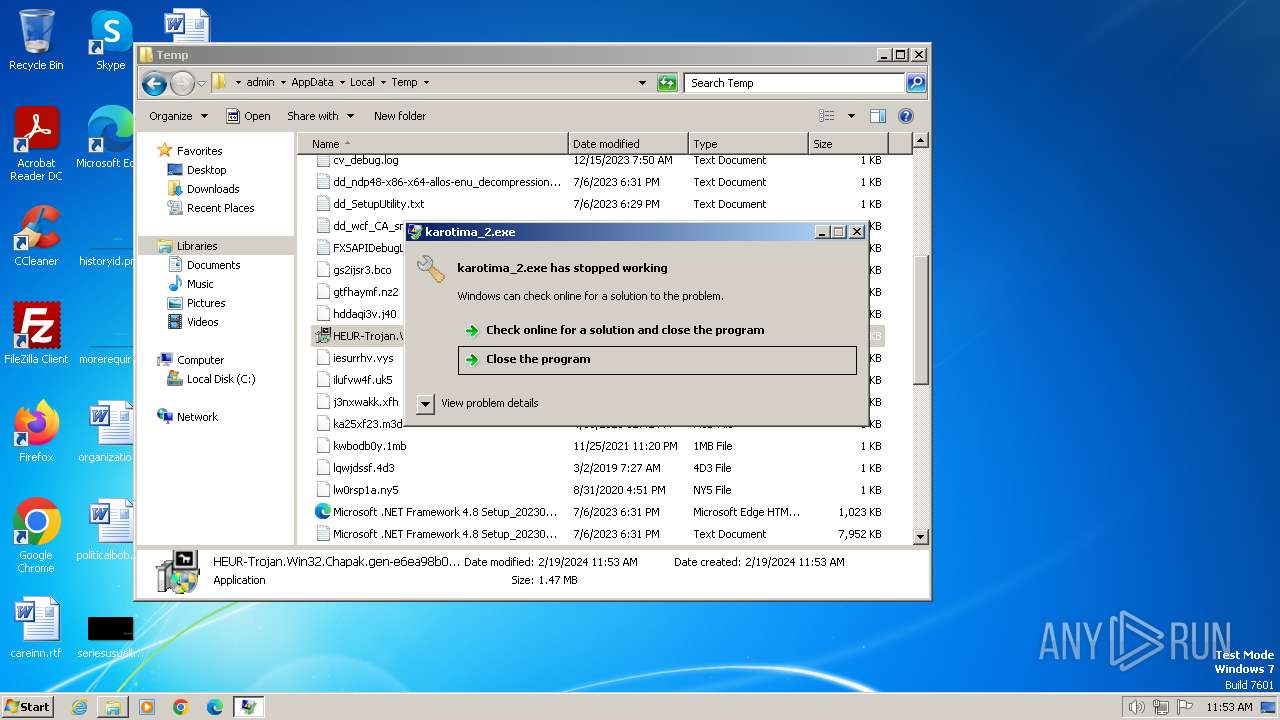Screen dimensions: 1280x720
Task: Click the Explorer Forward navigation button
Action: (x=182, y=83)
